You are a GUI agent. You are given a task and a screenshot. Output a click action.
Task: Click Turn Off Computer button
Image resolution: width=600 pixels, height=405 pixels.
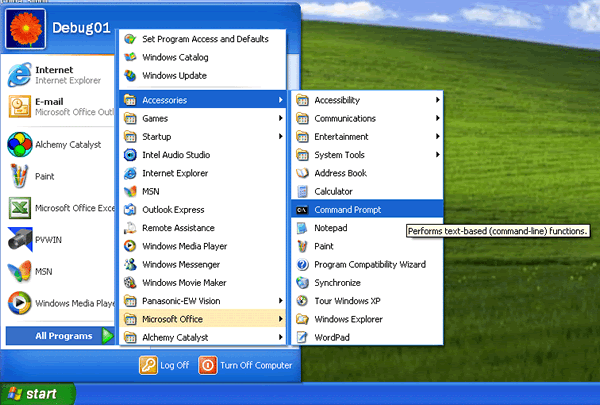pos(245,365)
